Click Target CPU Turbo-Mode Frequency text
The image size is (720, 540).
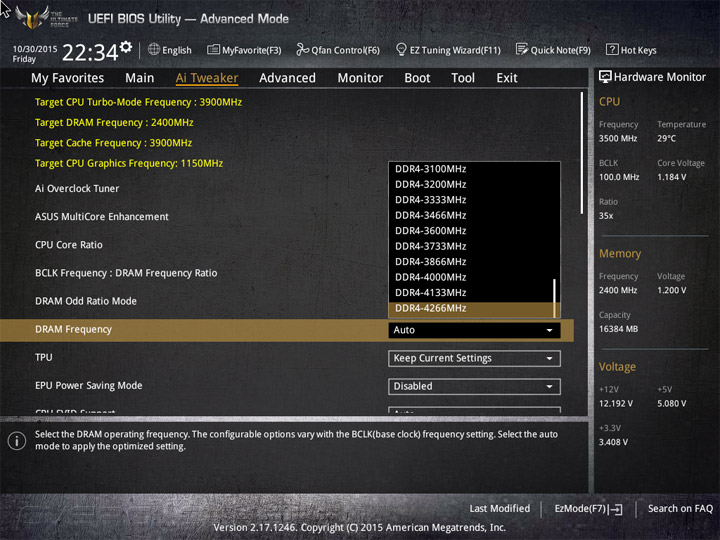138,102
